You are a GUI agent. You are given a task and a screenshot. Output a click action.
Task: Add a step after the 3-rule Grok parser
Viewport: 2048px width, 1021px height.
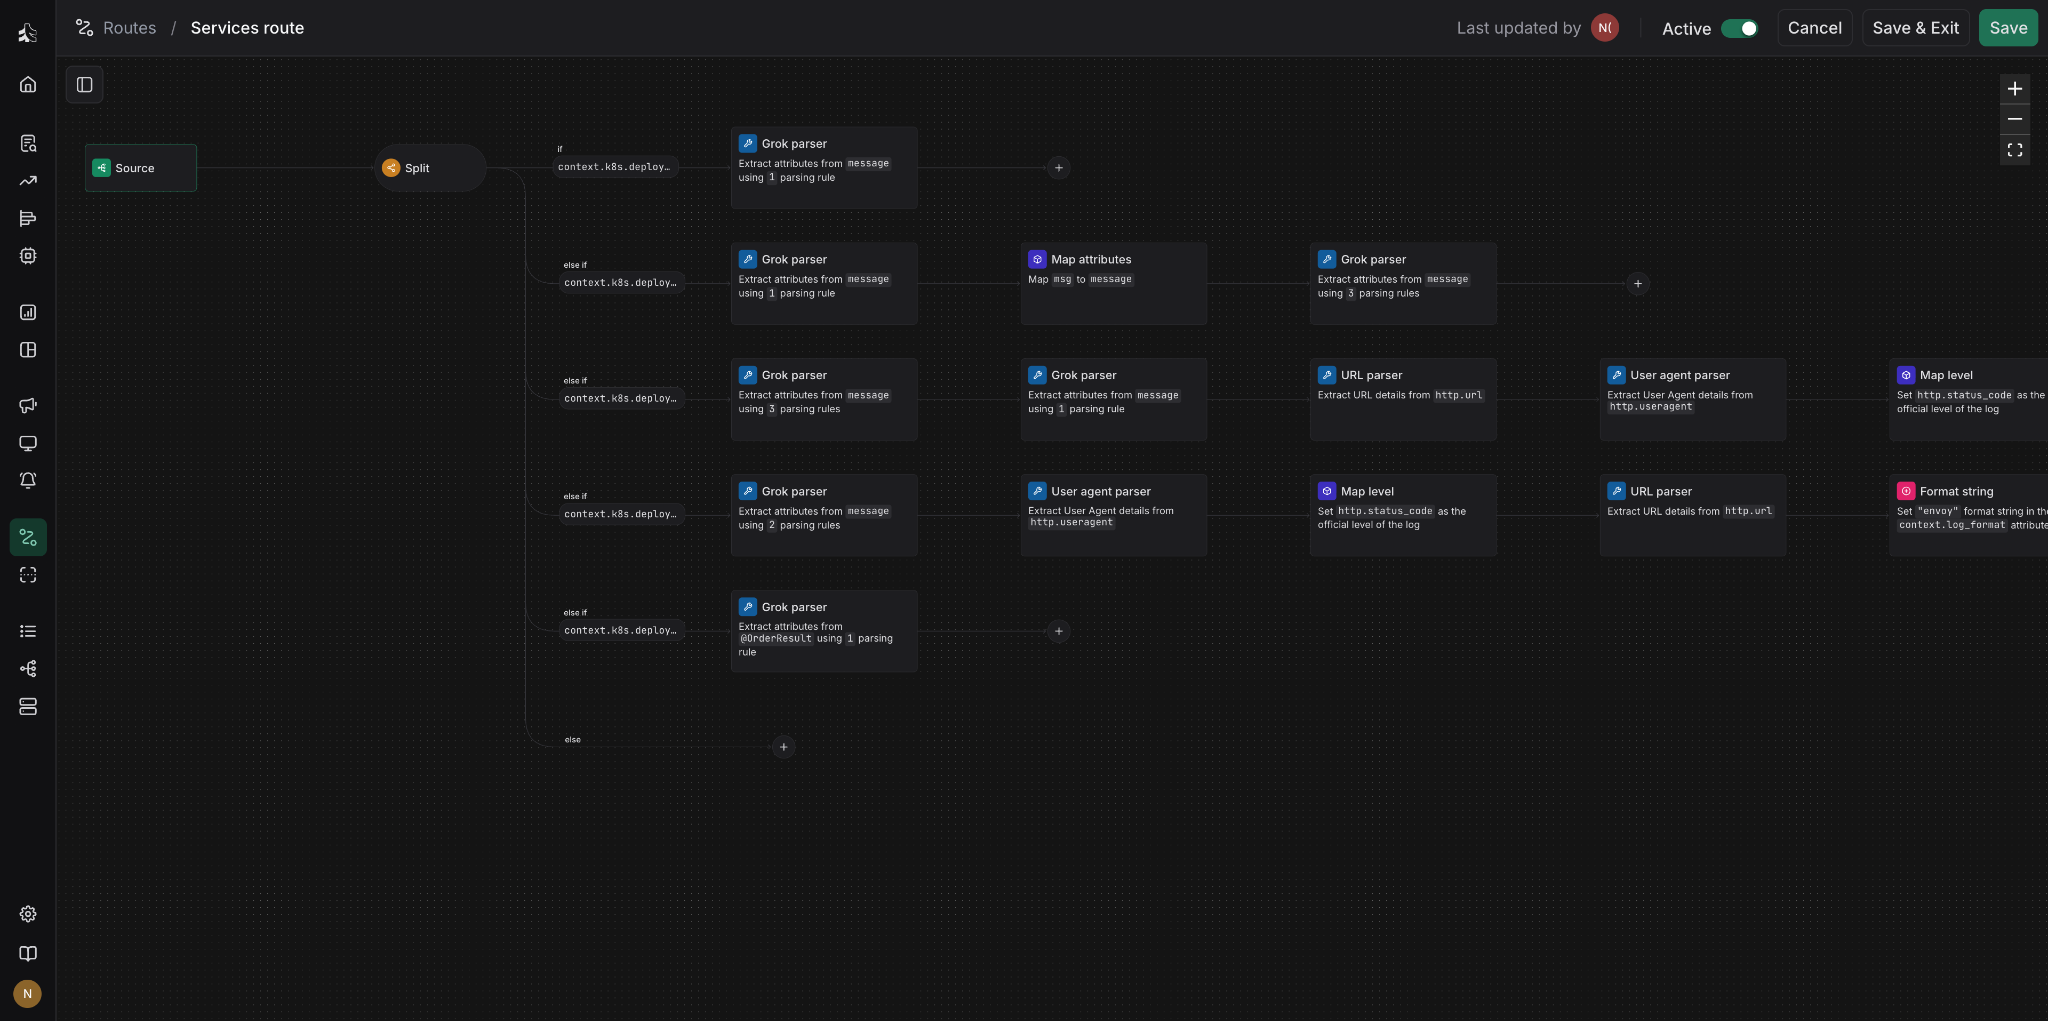coord(1637,284)
